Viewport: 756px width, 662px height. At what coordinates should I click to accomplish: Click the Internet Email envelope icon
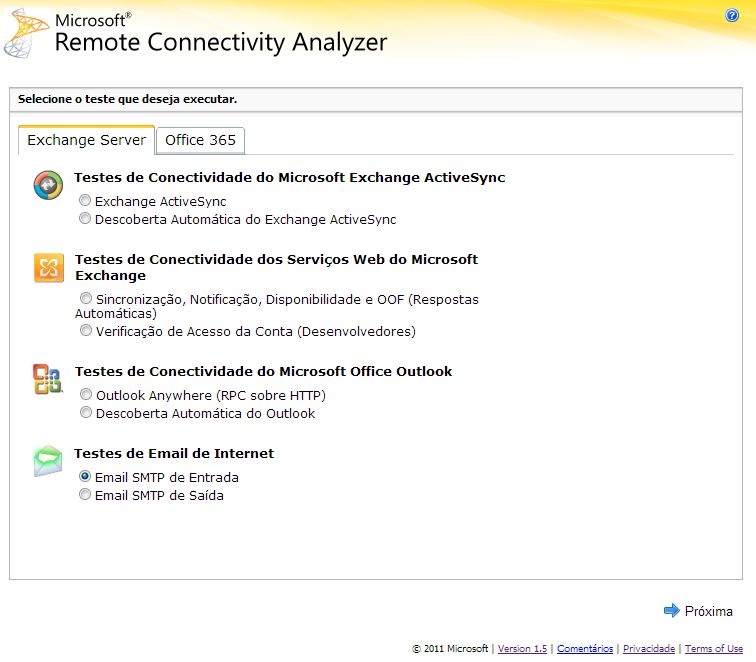47,461
